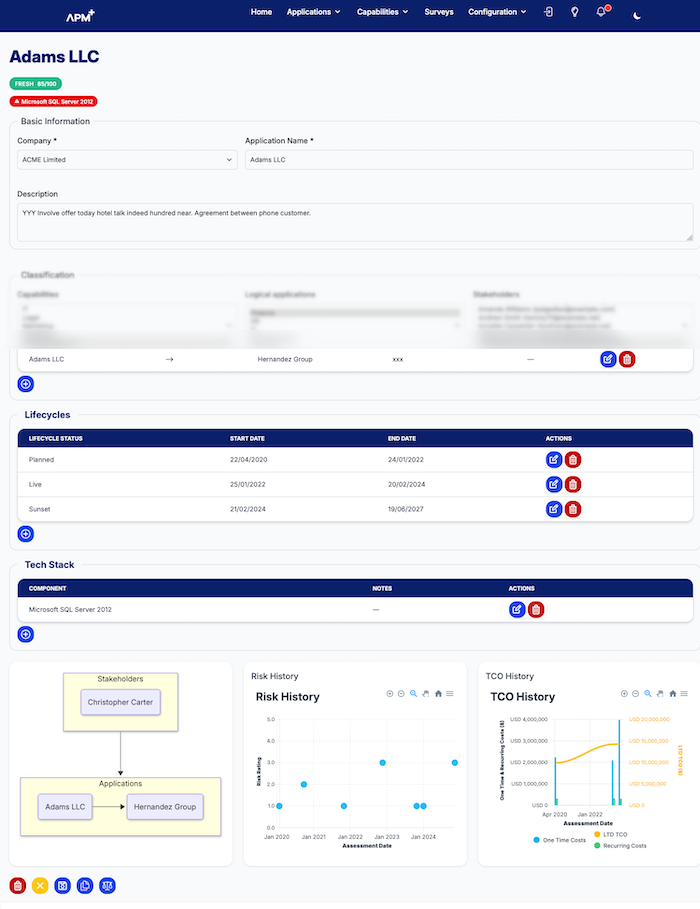Viewport: 700px width, 909px height.
Task: Click the yellow cancel X button
Action: coord(40,886)
